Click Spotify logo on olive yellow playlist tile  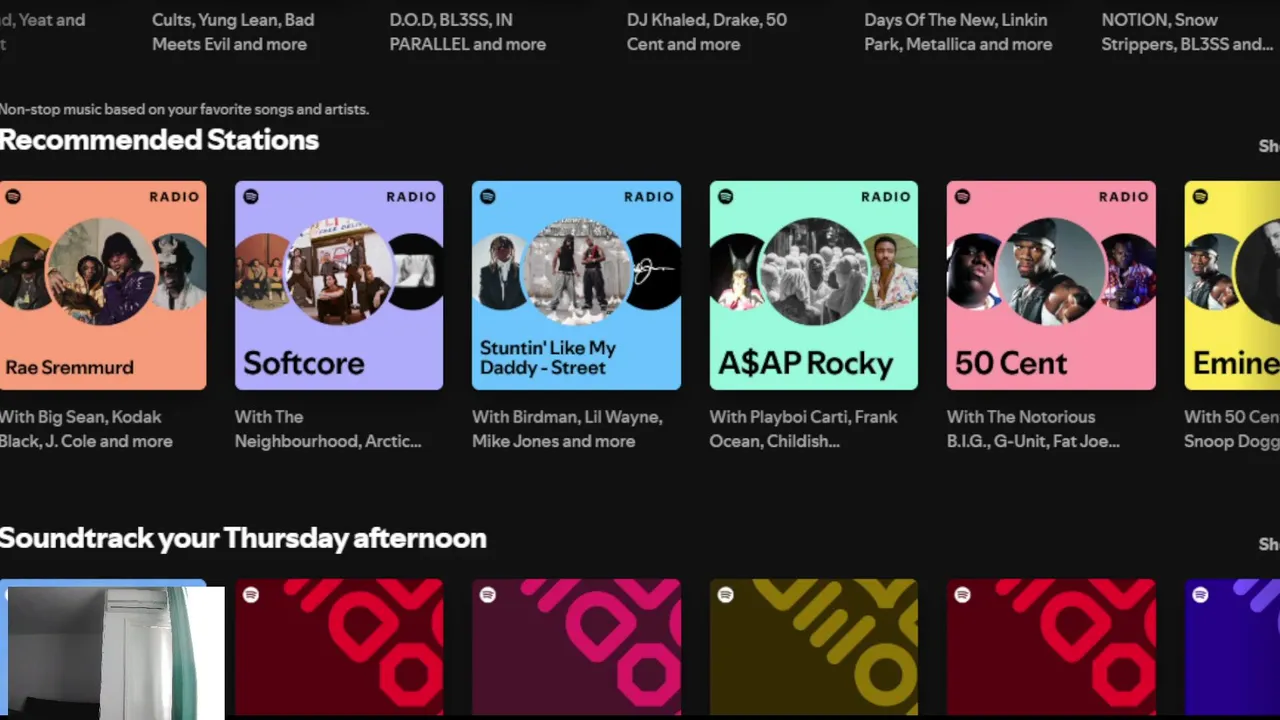point(726,595)
